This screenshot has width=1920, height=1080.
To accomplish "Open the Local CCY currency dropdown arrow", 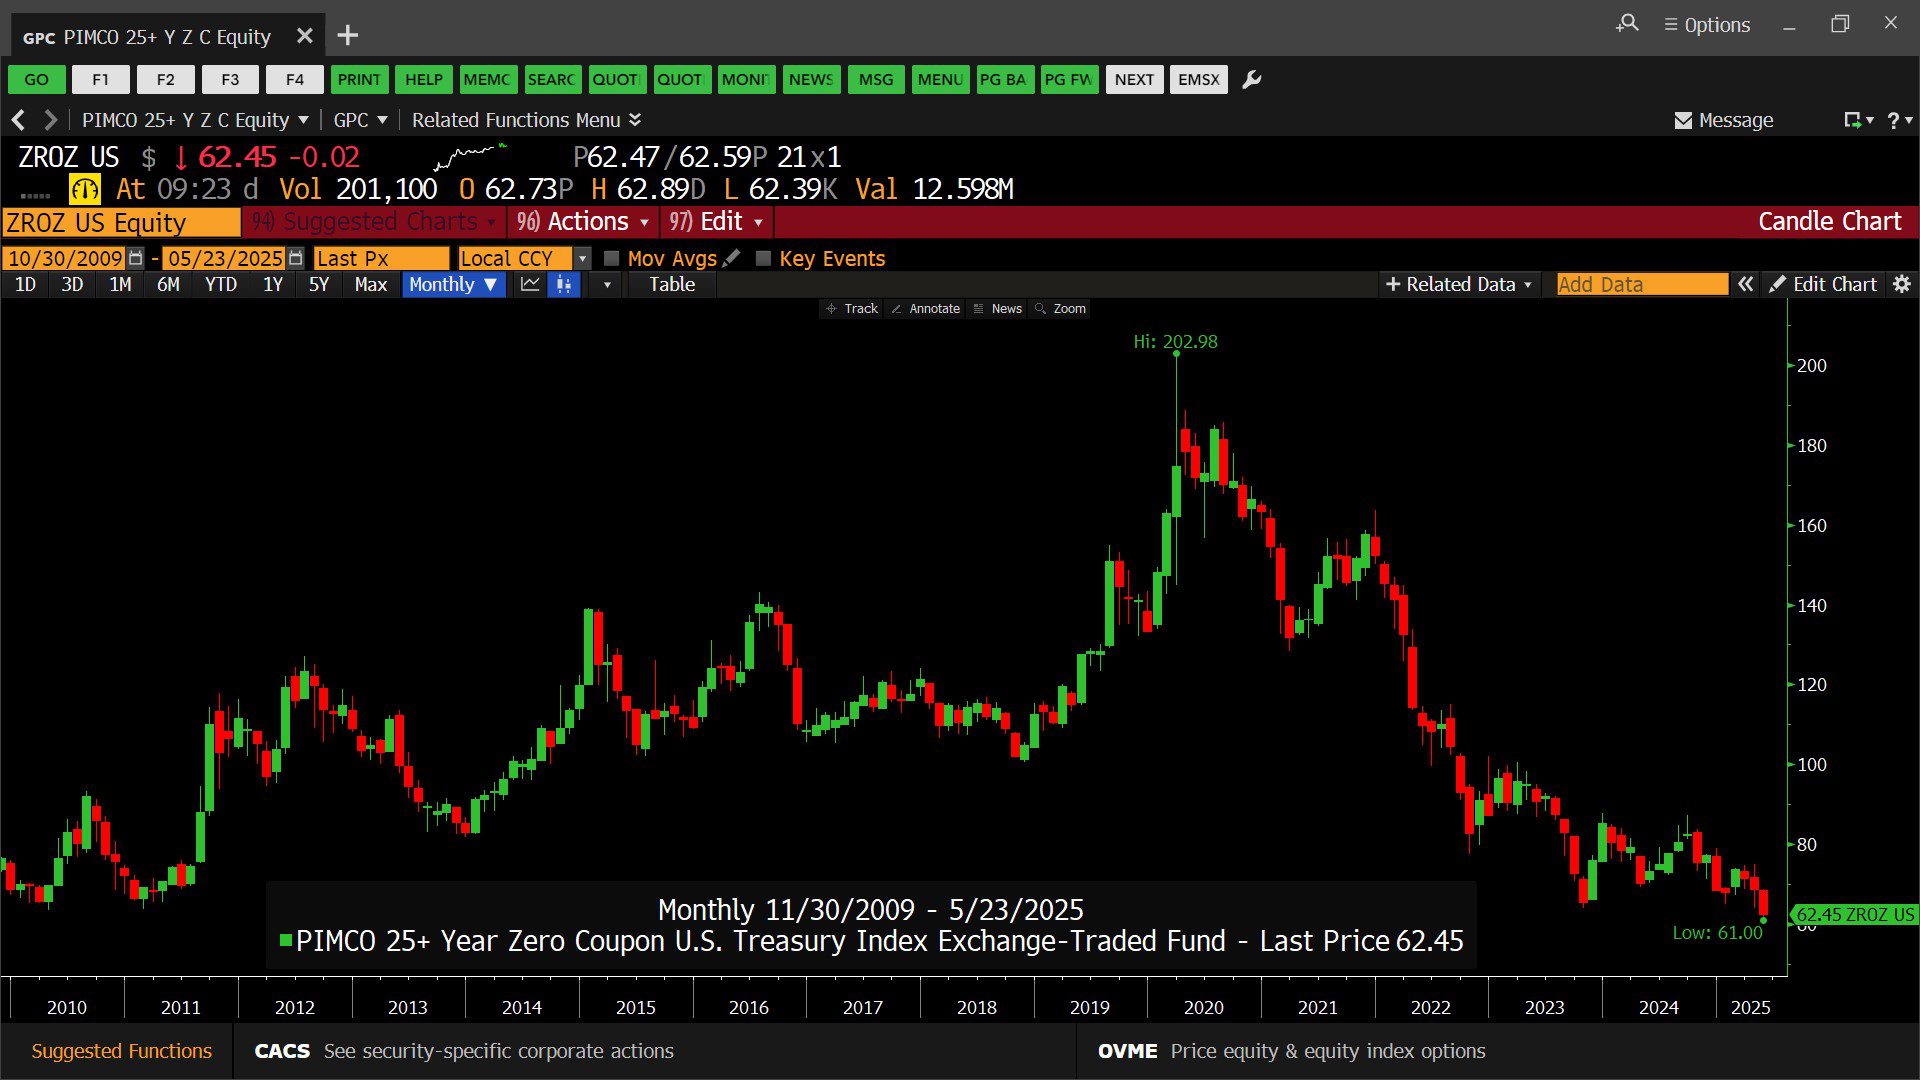I will click(583, 258).
